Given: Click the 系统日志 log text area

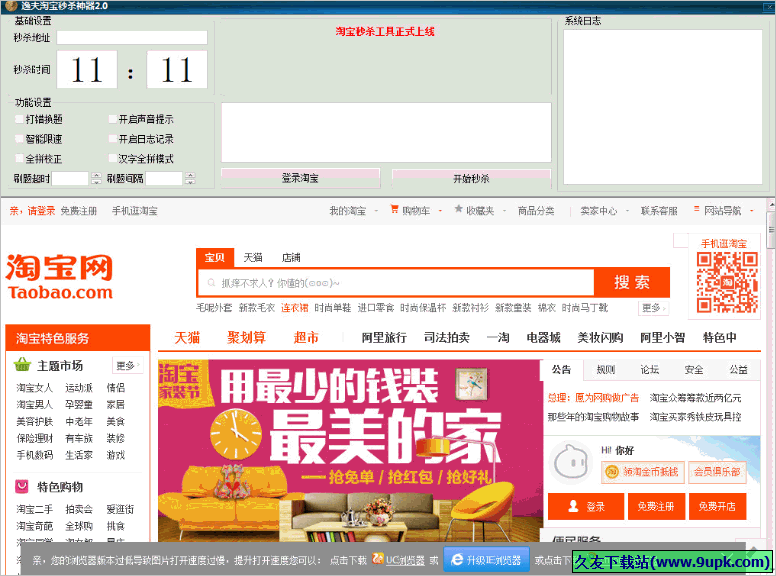Looking at the screenshot, I should coord(663,107).
